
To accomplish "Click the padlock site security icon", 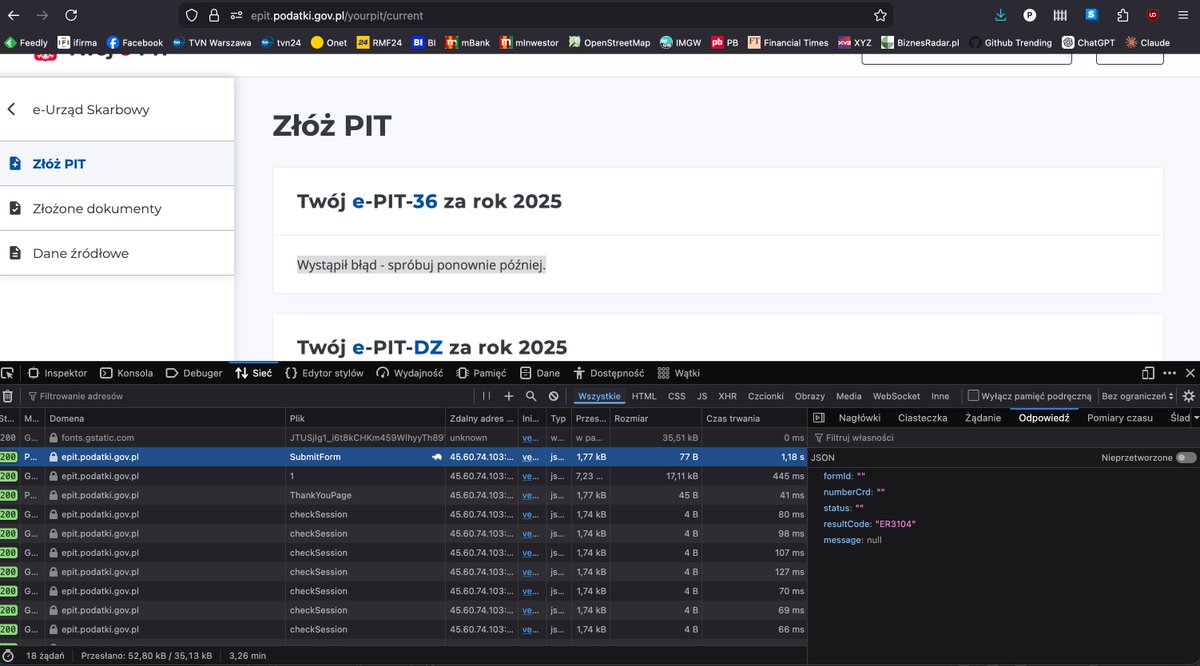I will 214,16.
